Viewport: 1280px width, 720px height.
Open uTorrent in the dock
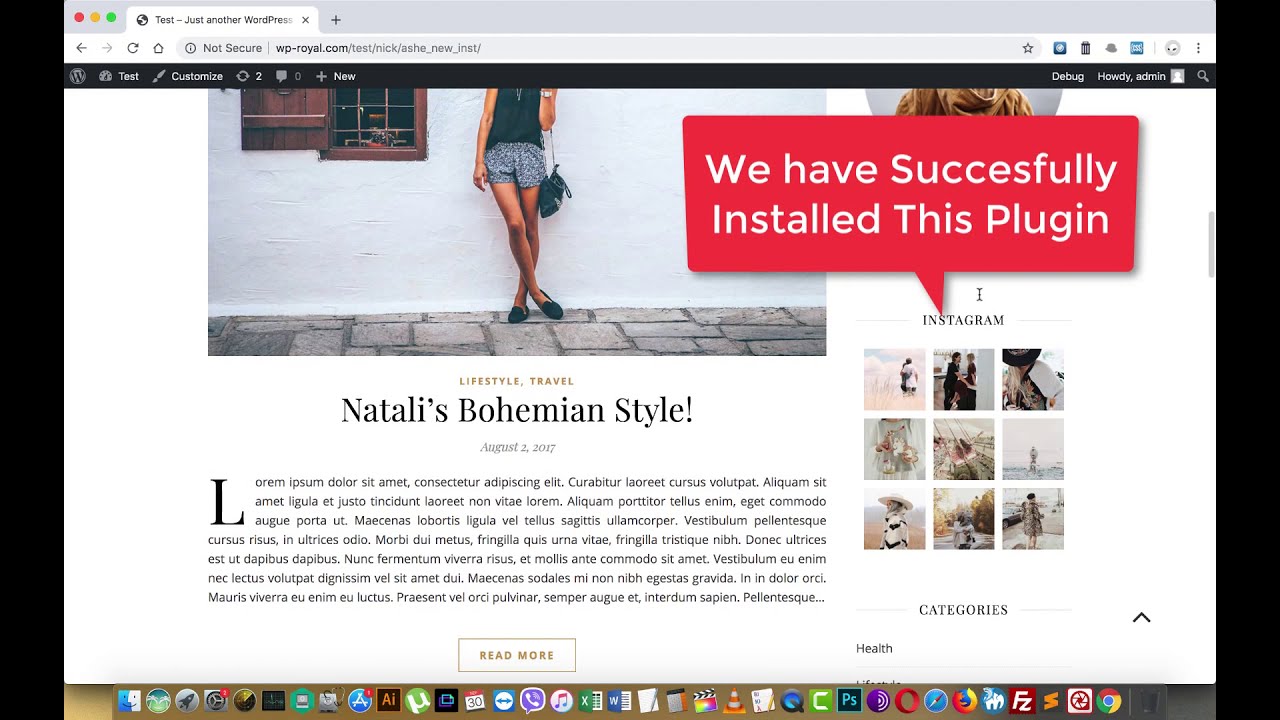tap(418, 701)
